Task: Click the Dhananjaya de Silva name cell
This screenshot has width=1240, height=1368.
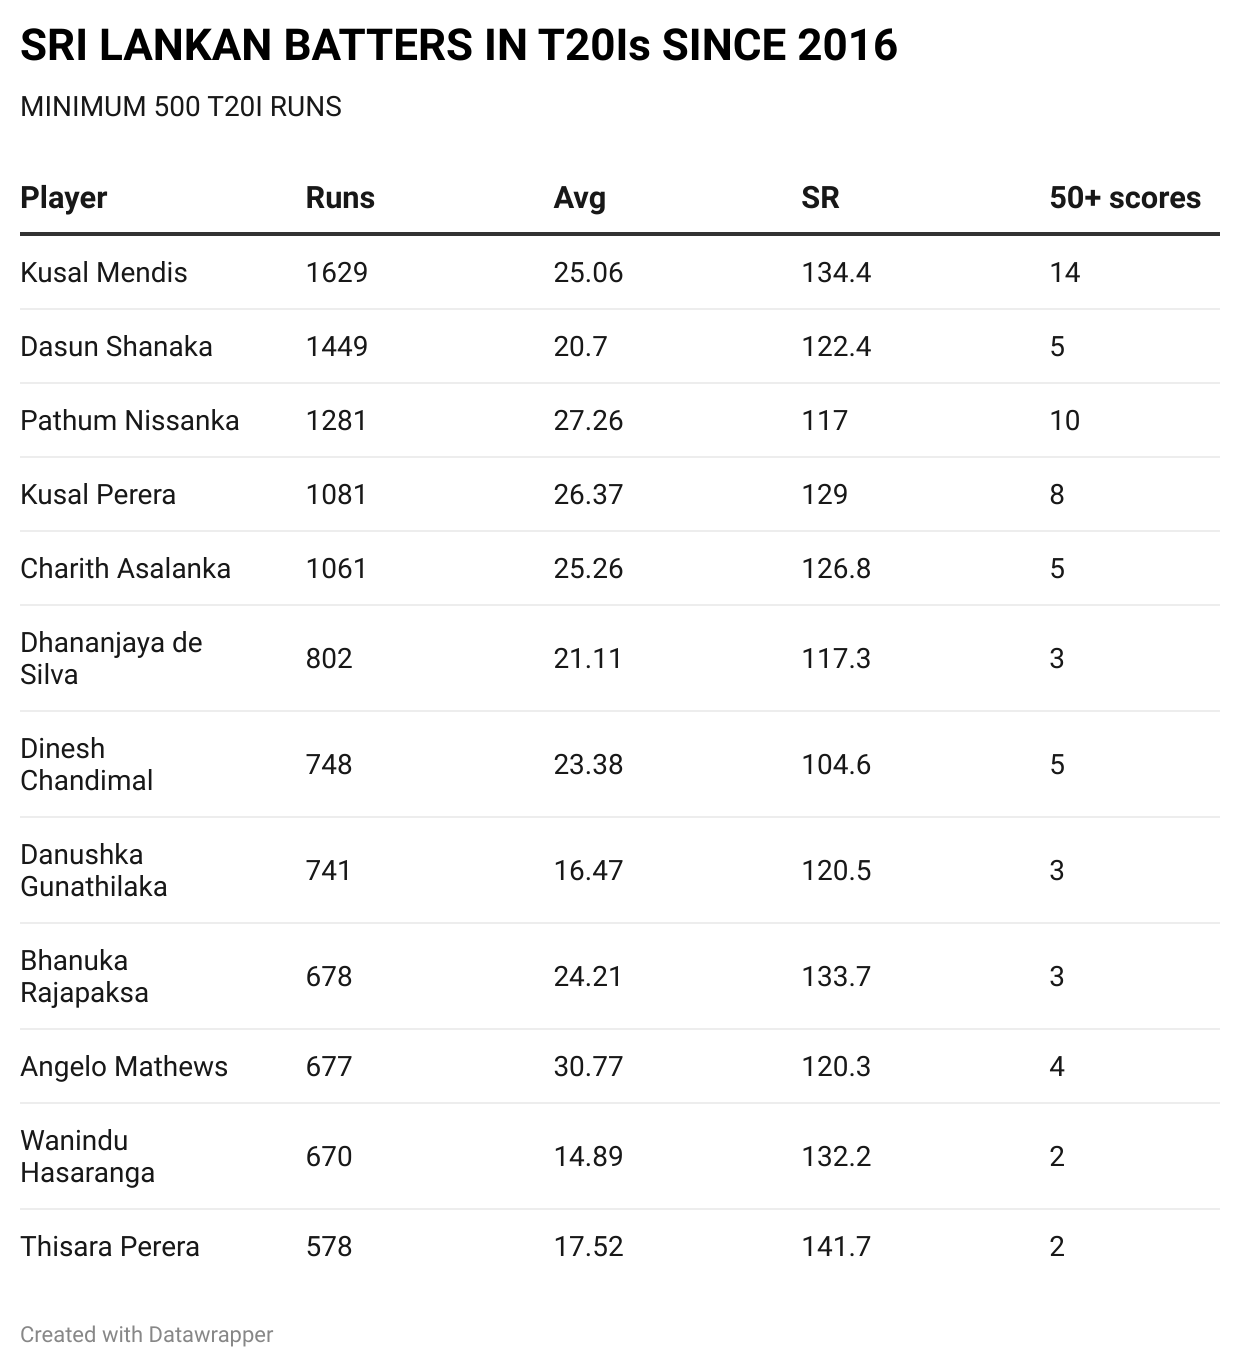Action: tap(111, 658)
